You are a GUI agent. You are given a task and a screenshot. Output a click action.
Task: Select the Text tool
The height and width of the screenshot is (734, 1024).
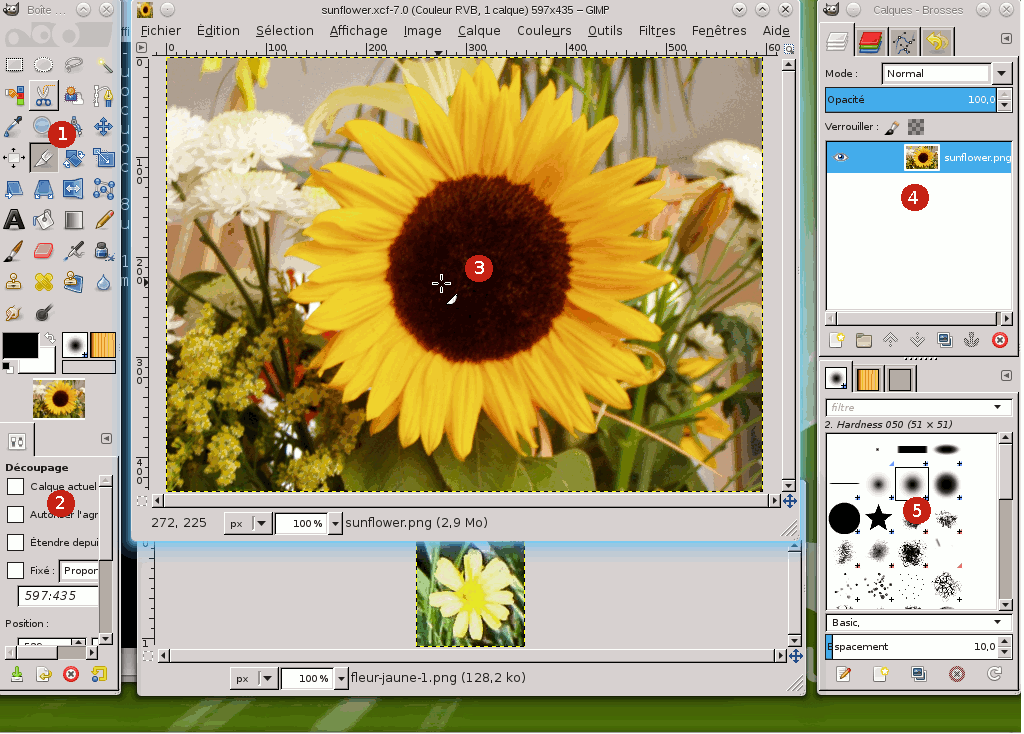pyautogui.click(x=14, y=219)
